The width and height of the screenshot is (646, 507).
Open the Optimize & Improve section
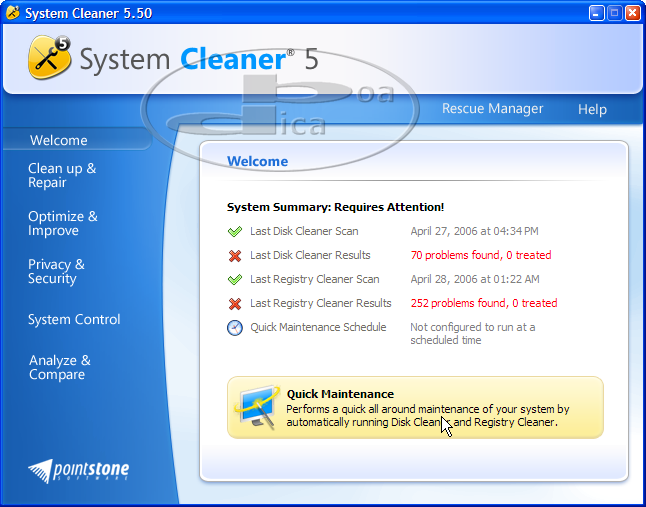63,223
